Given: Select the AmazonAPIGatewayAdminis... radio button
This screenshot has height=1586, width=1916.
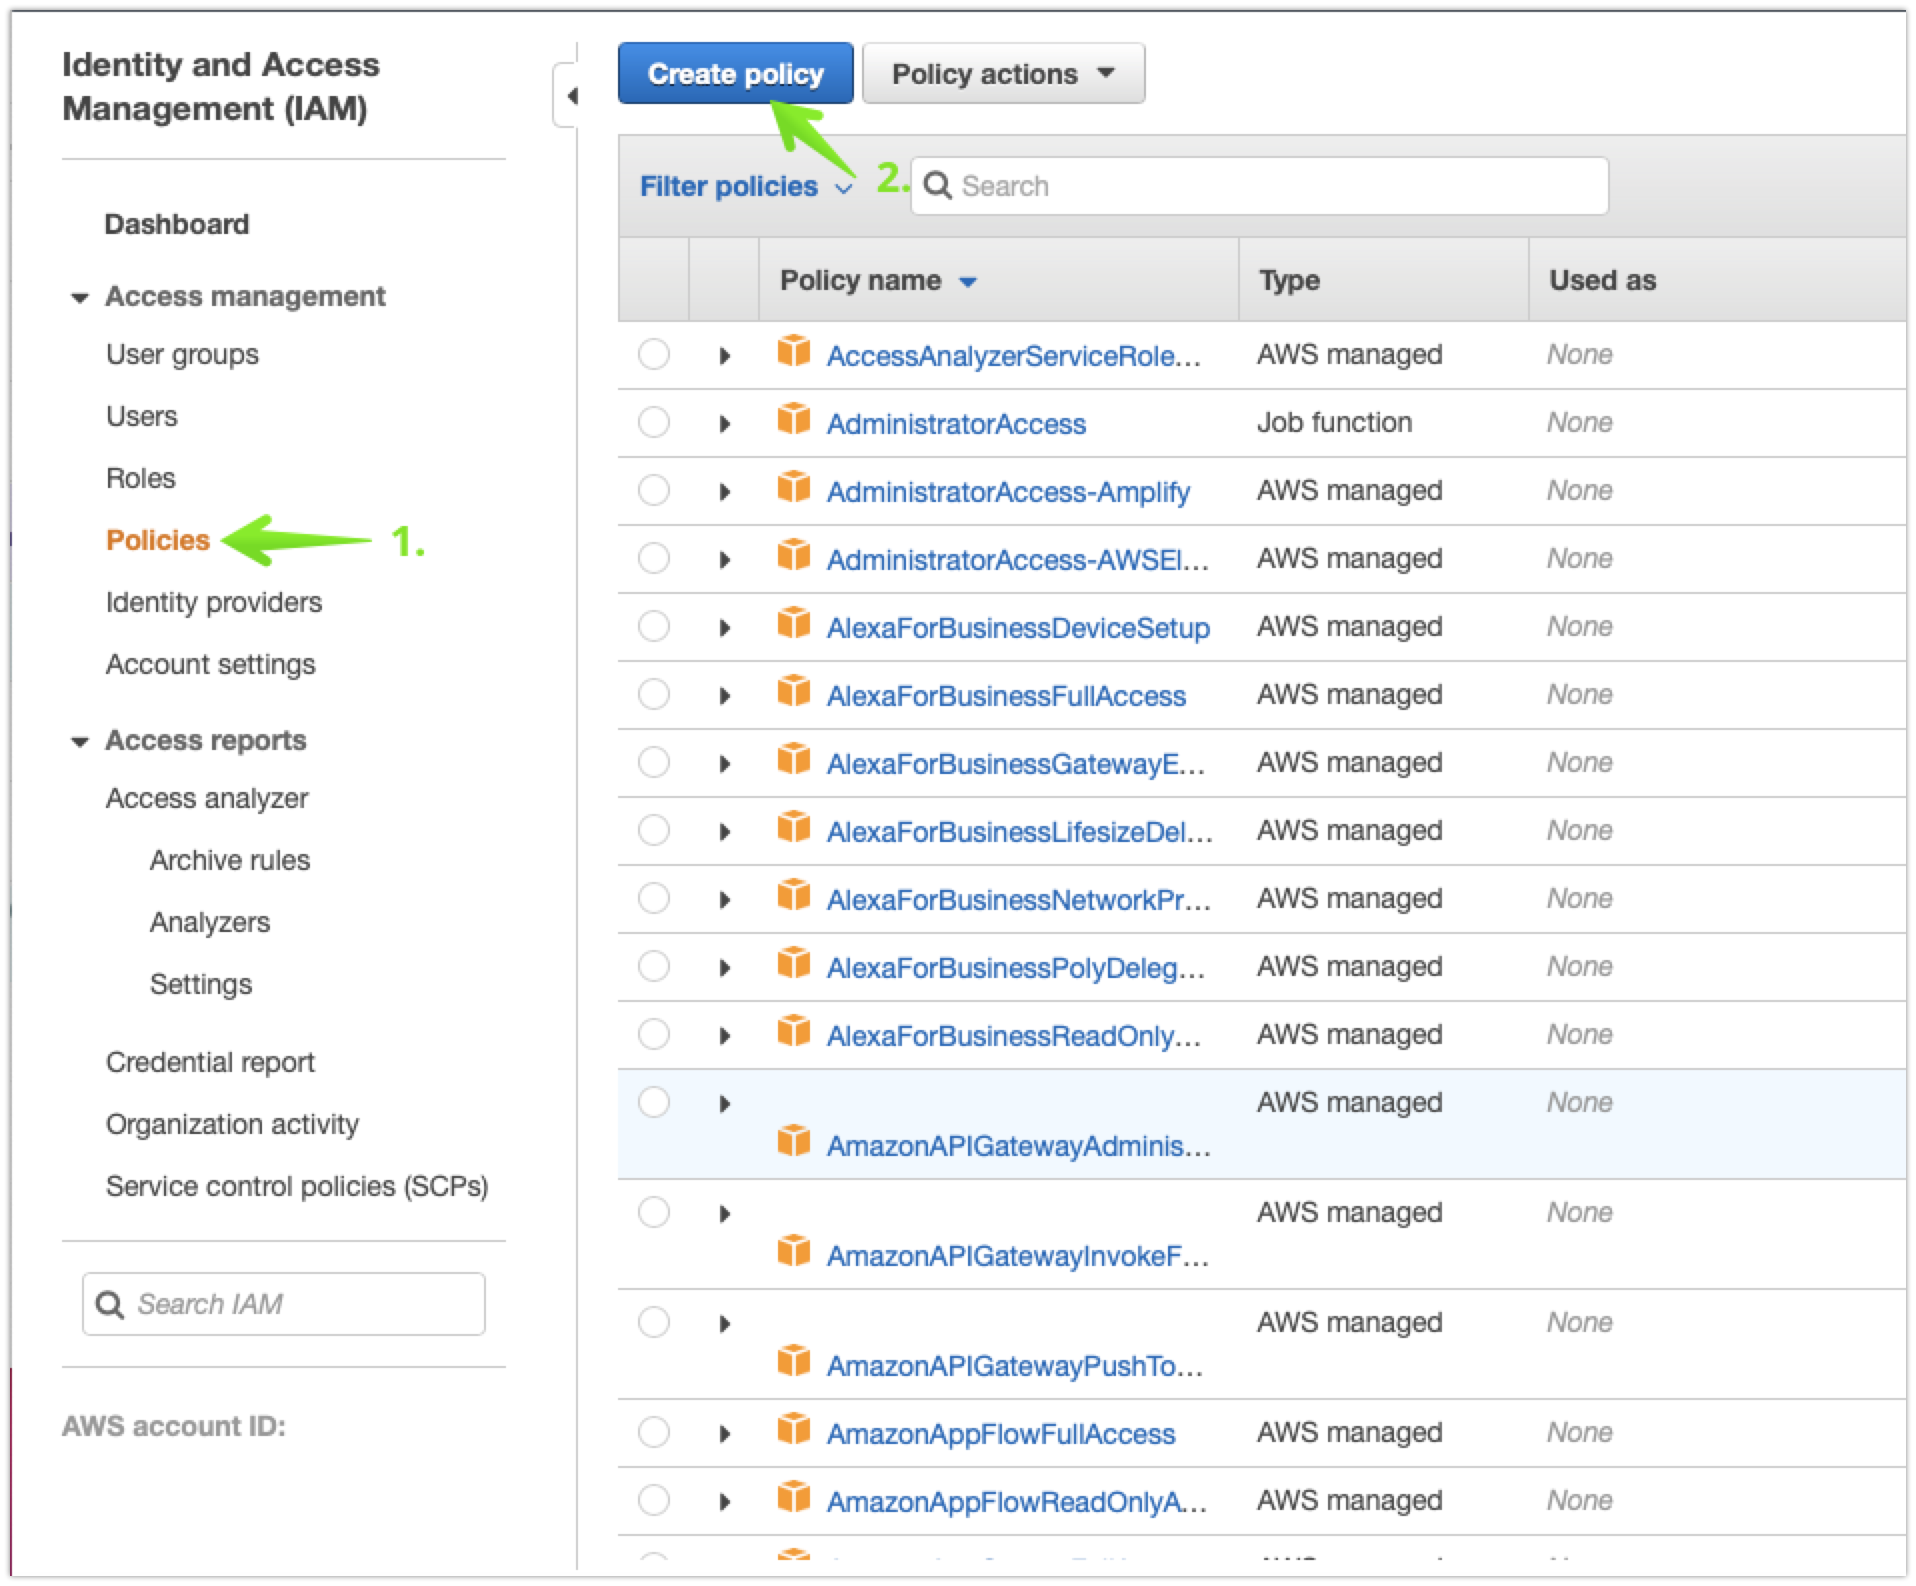Looking at the screenshot, I should click(x=654, y=1102).
